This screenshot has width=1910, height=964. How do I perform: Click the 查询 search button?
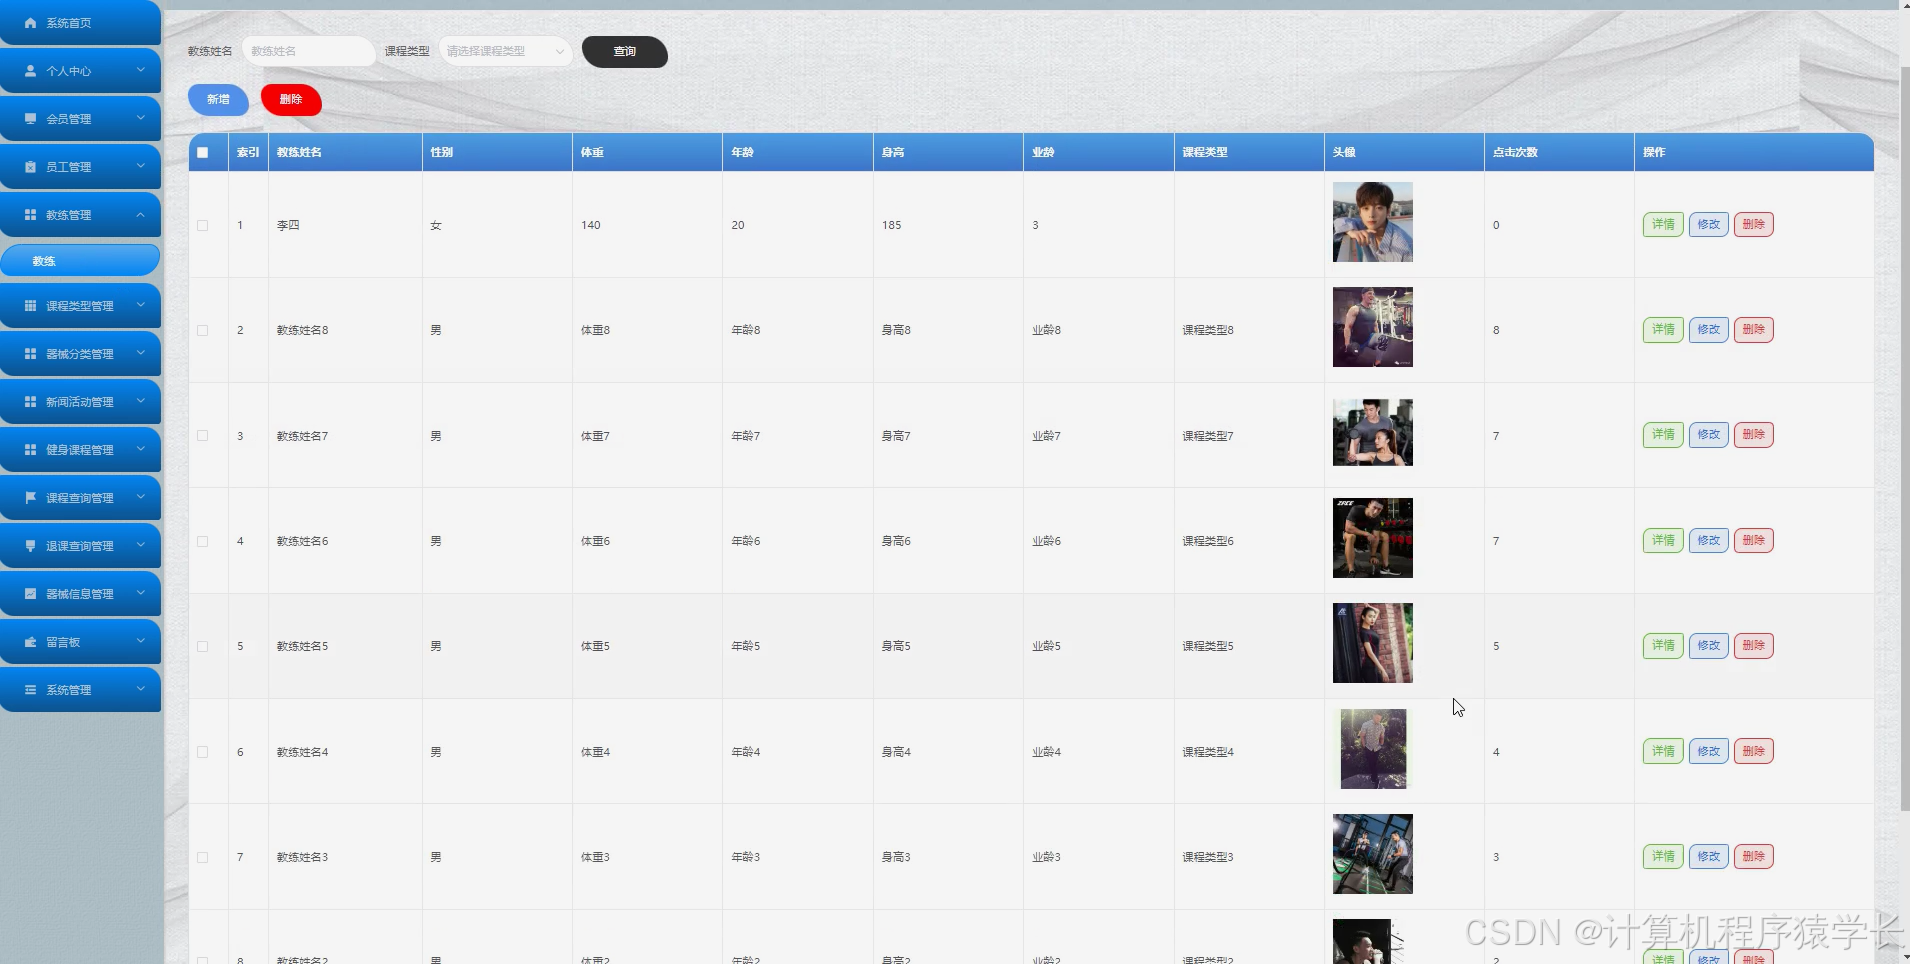625,51
